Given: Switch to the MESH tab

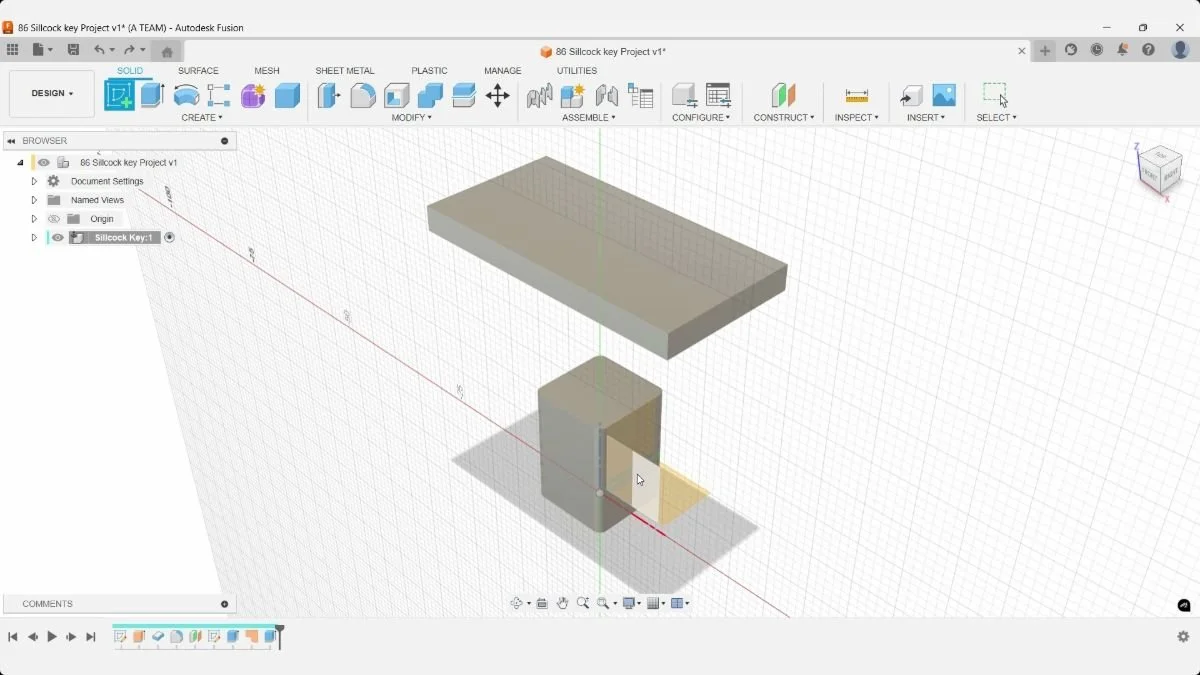Looking at the screenshot, I should [267, 71].
